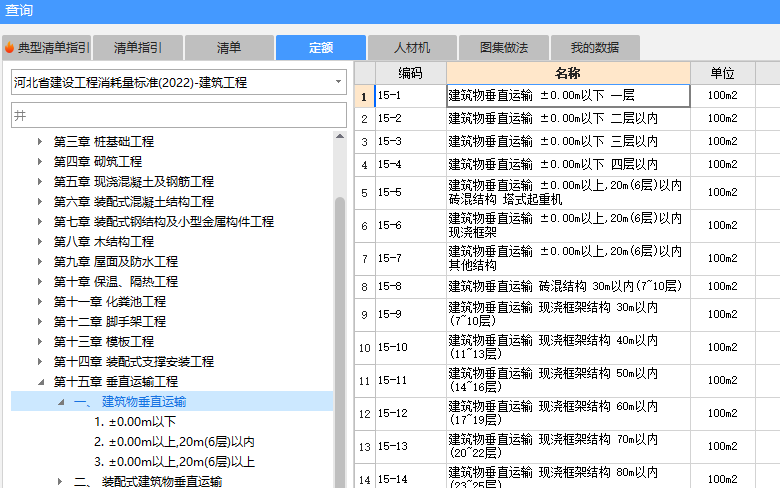Select name cell ±0.00m以下 三层以内
Viewport: 780px width, 488px height.
click(568, 141)
